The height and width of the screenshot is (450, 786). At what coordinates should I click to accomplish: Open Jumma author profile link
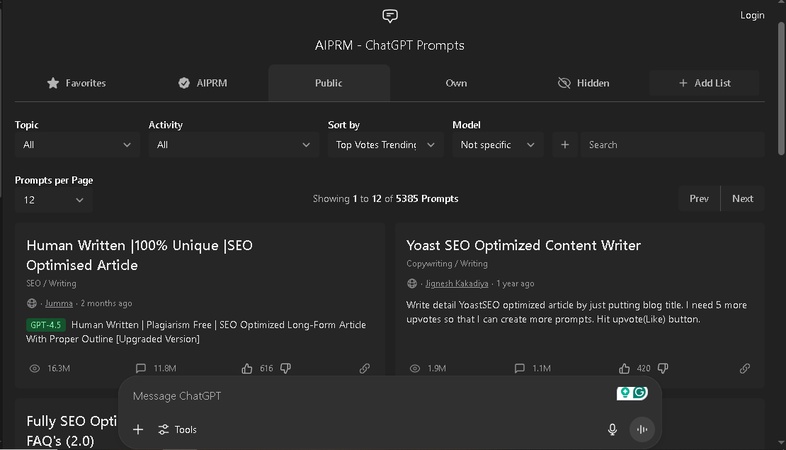[x=59, y=303]
